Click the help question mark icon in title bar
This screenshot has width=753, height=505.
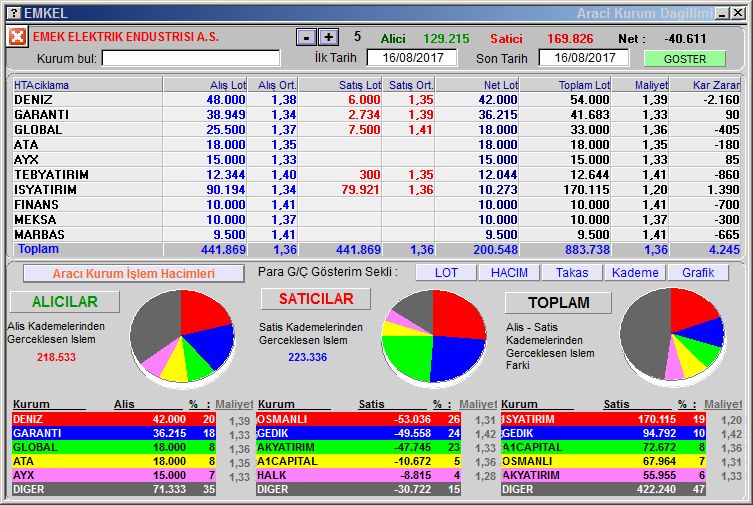coord(15,13)
